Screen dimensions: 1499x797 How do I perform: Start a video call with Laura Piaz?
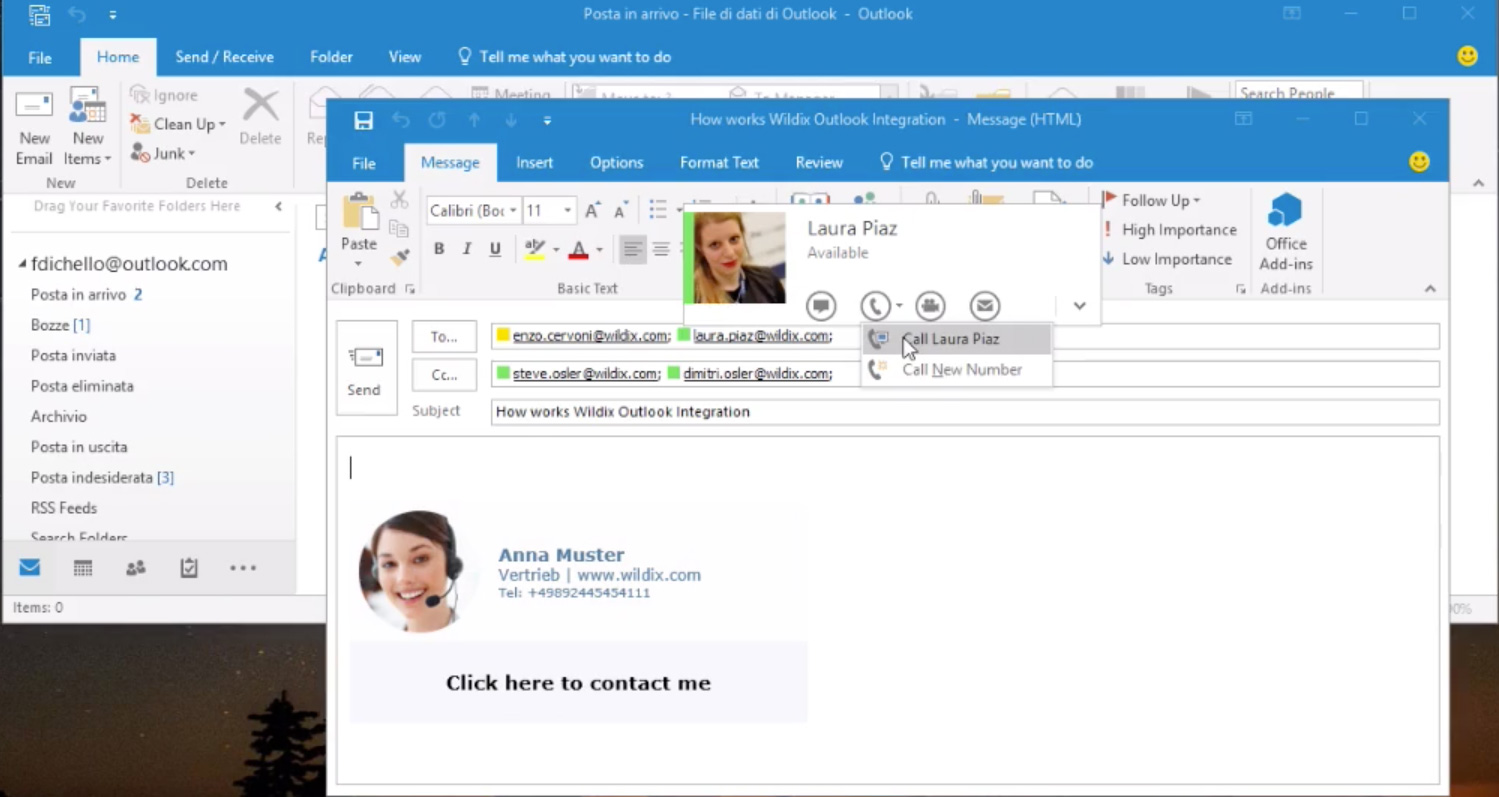tap(929, 306)
